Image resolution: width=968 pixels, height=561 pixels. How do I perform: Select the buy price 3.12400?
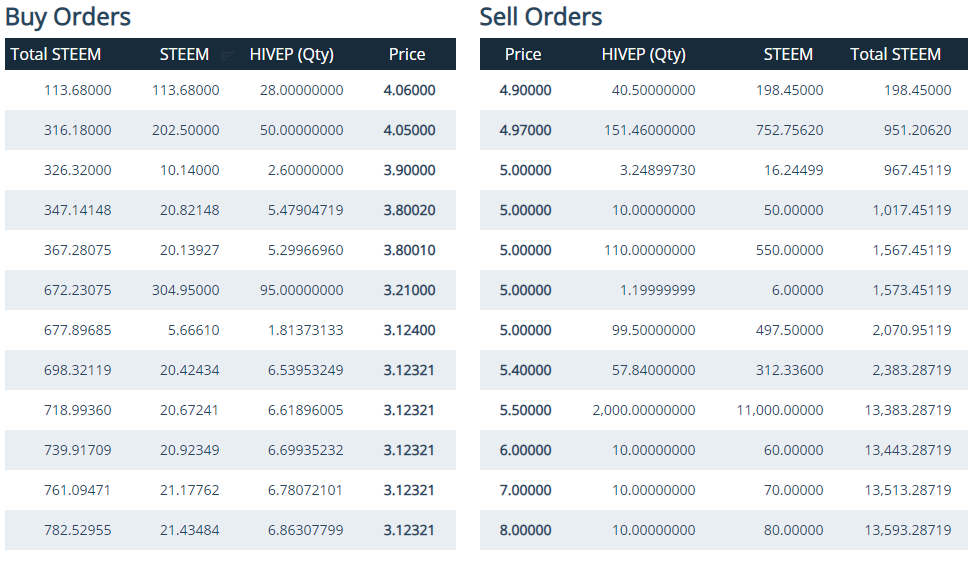point(409,330)
